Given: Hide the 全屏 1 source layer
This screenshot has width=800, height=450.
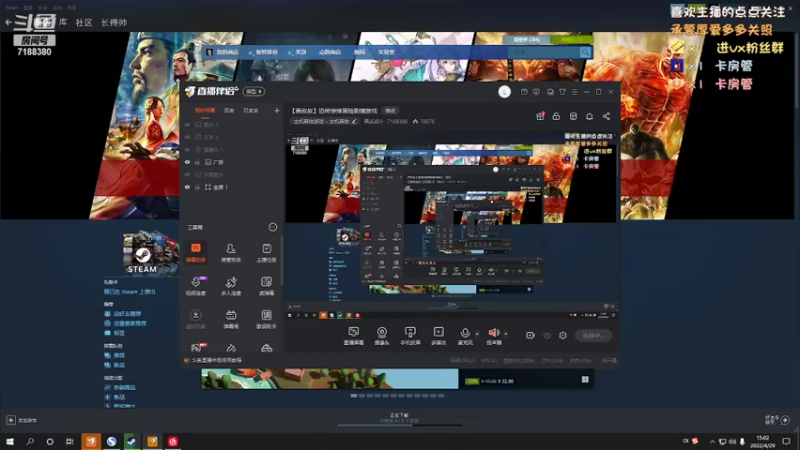Looking at the screenshot, I should point(187,187).
